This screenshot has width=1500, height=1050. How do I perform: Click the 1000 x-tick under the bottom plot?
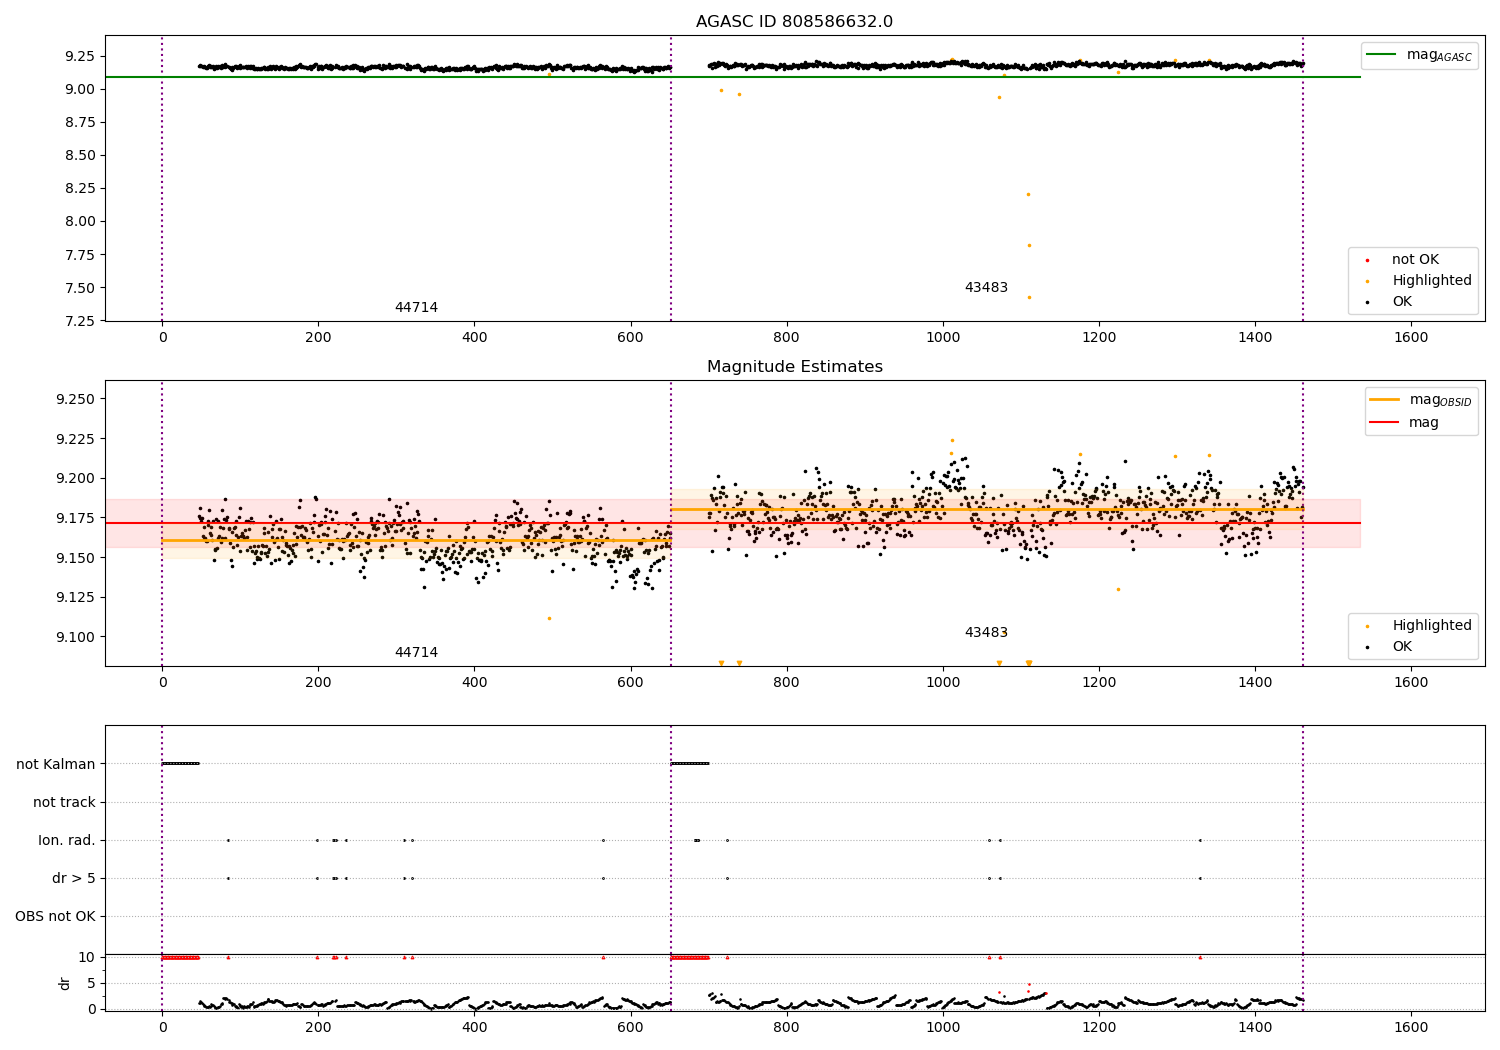(942, 1026)
